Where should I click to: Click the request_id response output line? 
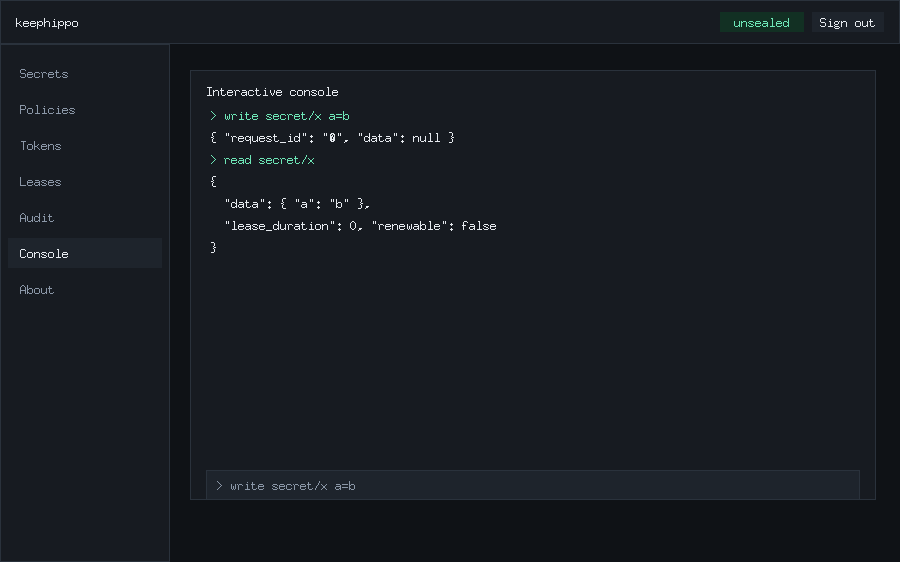332,138
